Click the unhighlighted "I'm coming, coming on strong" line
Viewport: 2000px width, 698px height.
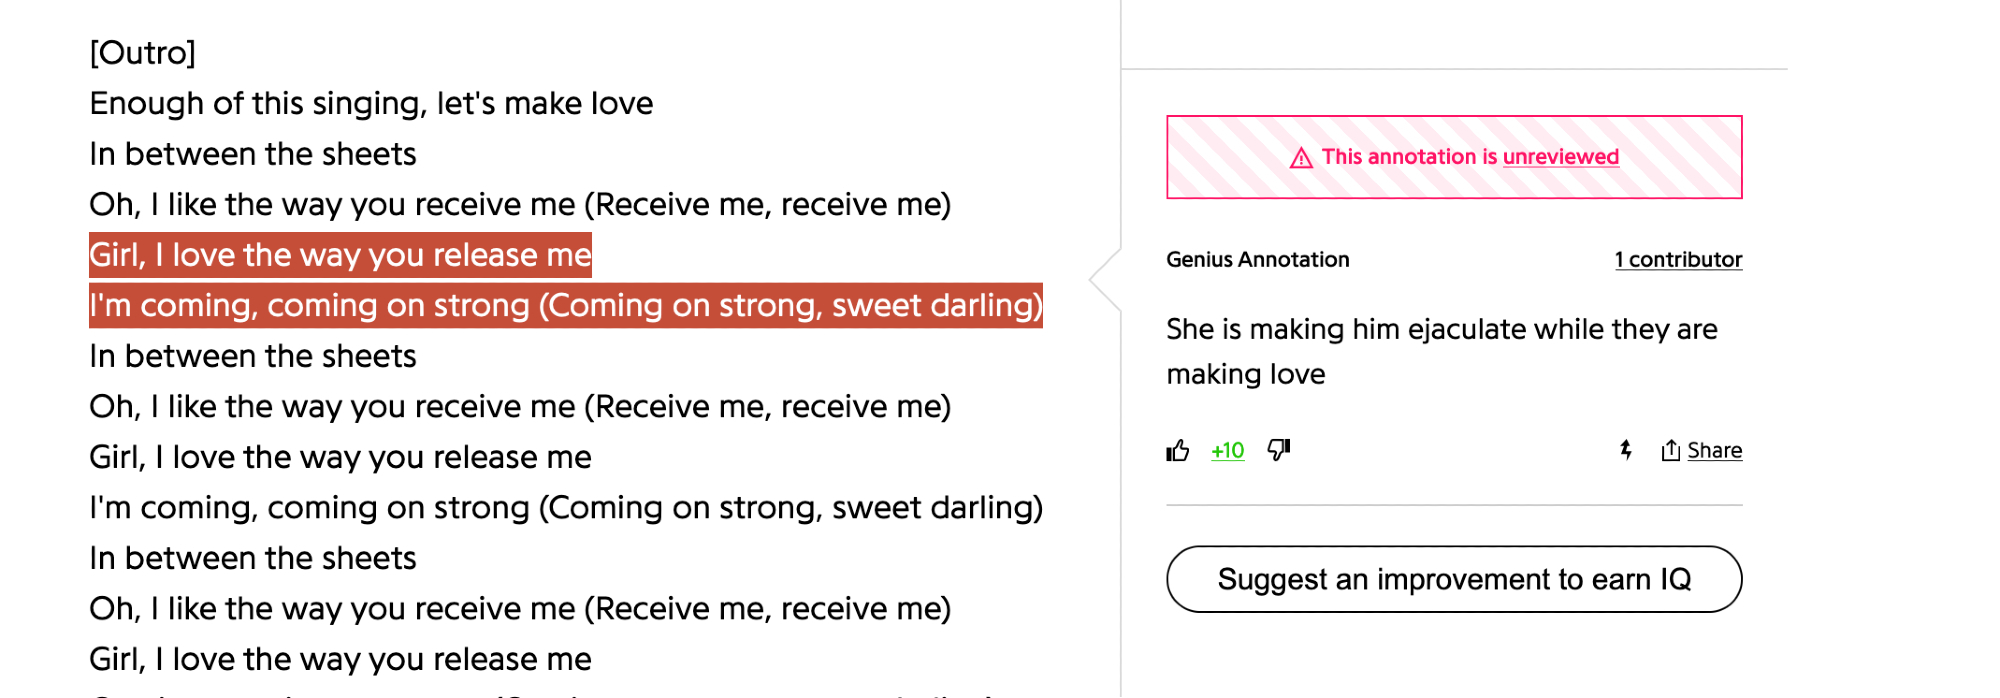tap(565, 507)
